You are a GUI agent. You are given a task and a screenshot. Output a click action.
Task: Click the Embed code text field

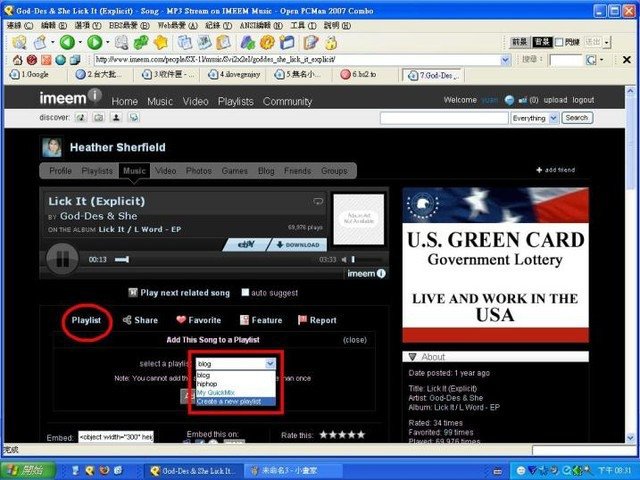(116, 437)
